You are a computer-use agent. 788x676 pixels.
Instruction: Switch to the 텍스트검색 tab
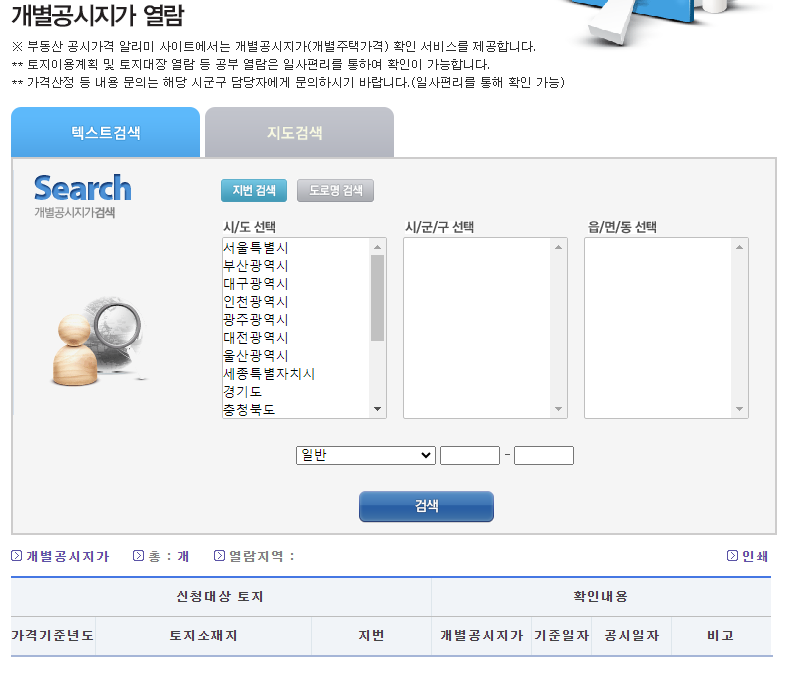pos(106,132)
